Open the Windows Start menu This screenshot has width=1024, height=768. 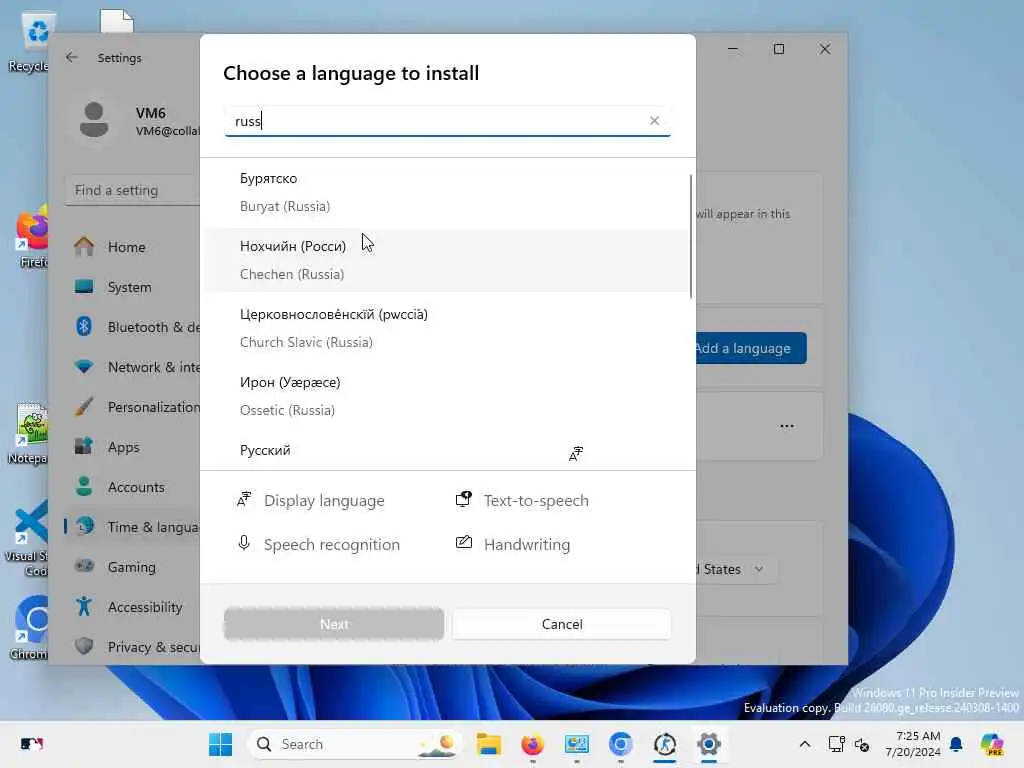pyautogui.click(x=220, y=744)
